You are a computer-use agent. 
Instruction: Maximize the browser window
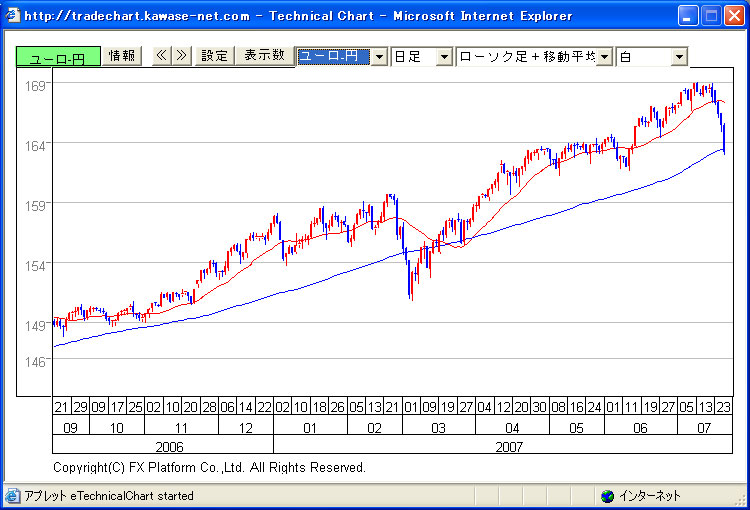pyautogui.click(x=710, y=15)
